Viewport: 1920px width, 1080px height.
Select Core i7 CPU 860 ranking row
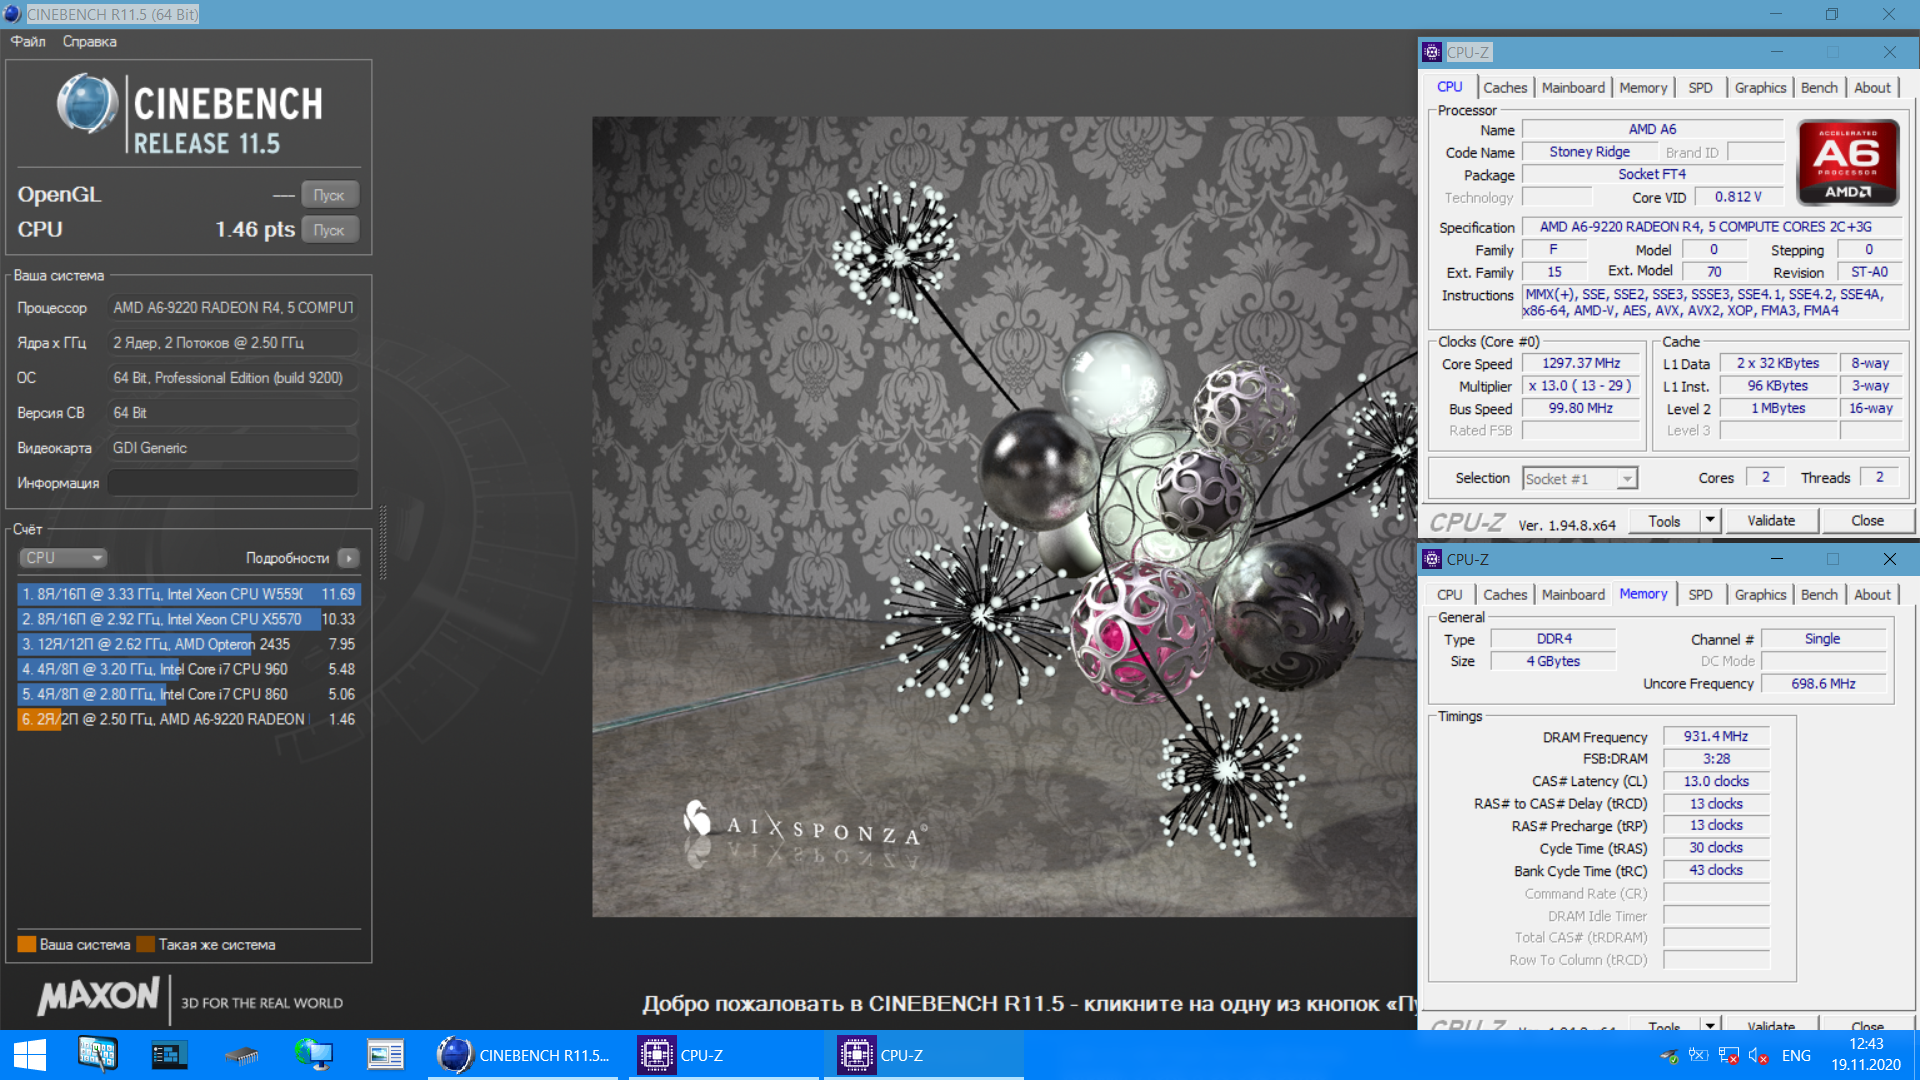pos(188,694)
